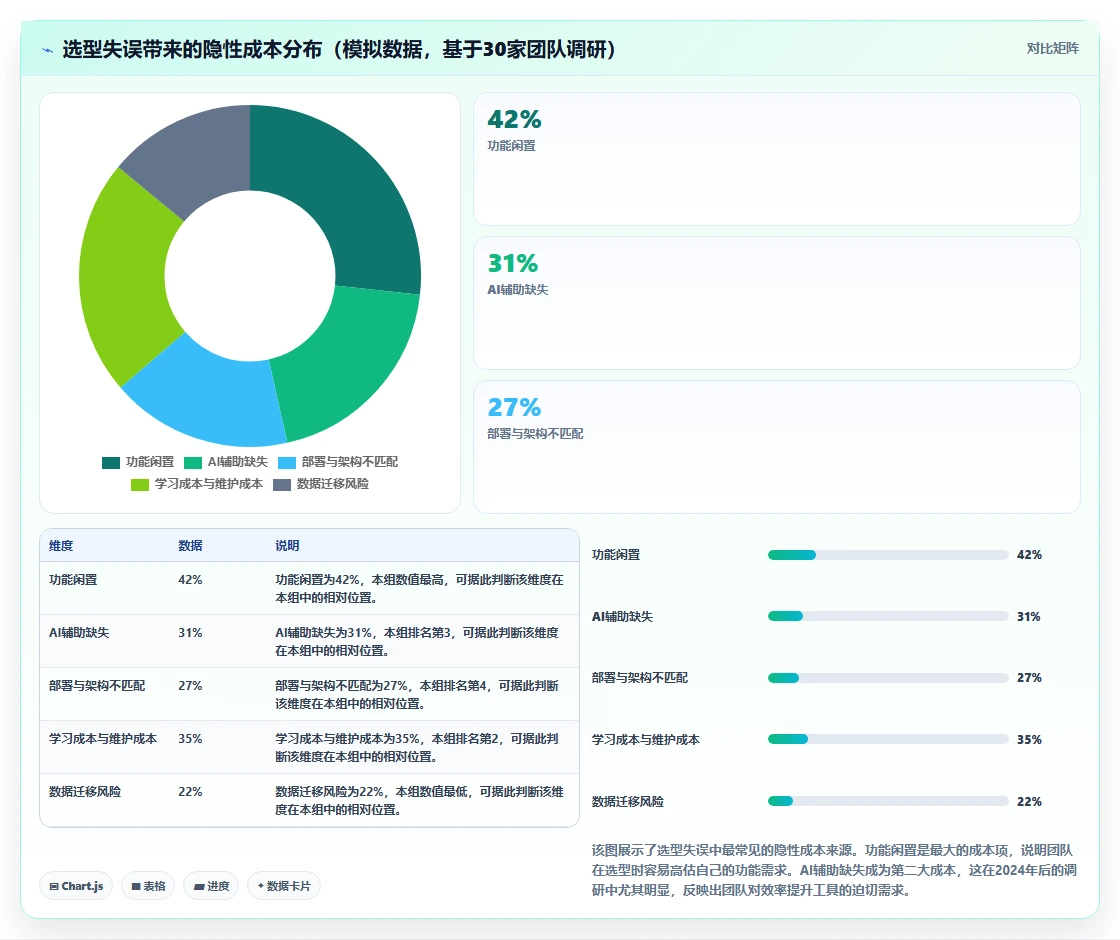The height and width of the screenshot is (940, 1120).
Task: Click the 42% table cell
Action: tap(190, 579)
